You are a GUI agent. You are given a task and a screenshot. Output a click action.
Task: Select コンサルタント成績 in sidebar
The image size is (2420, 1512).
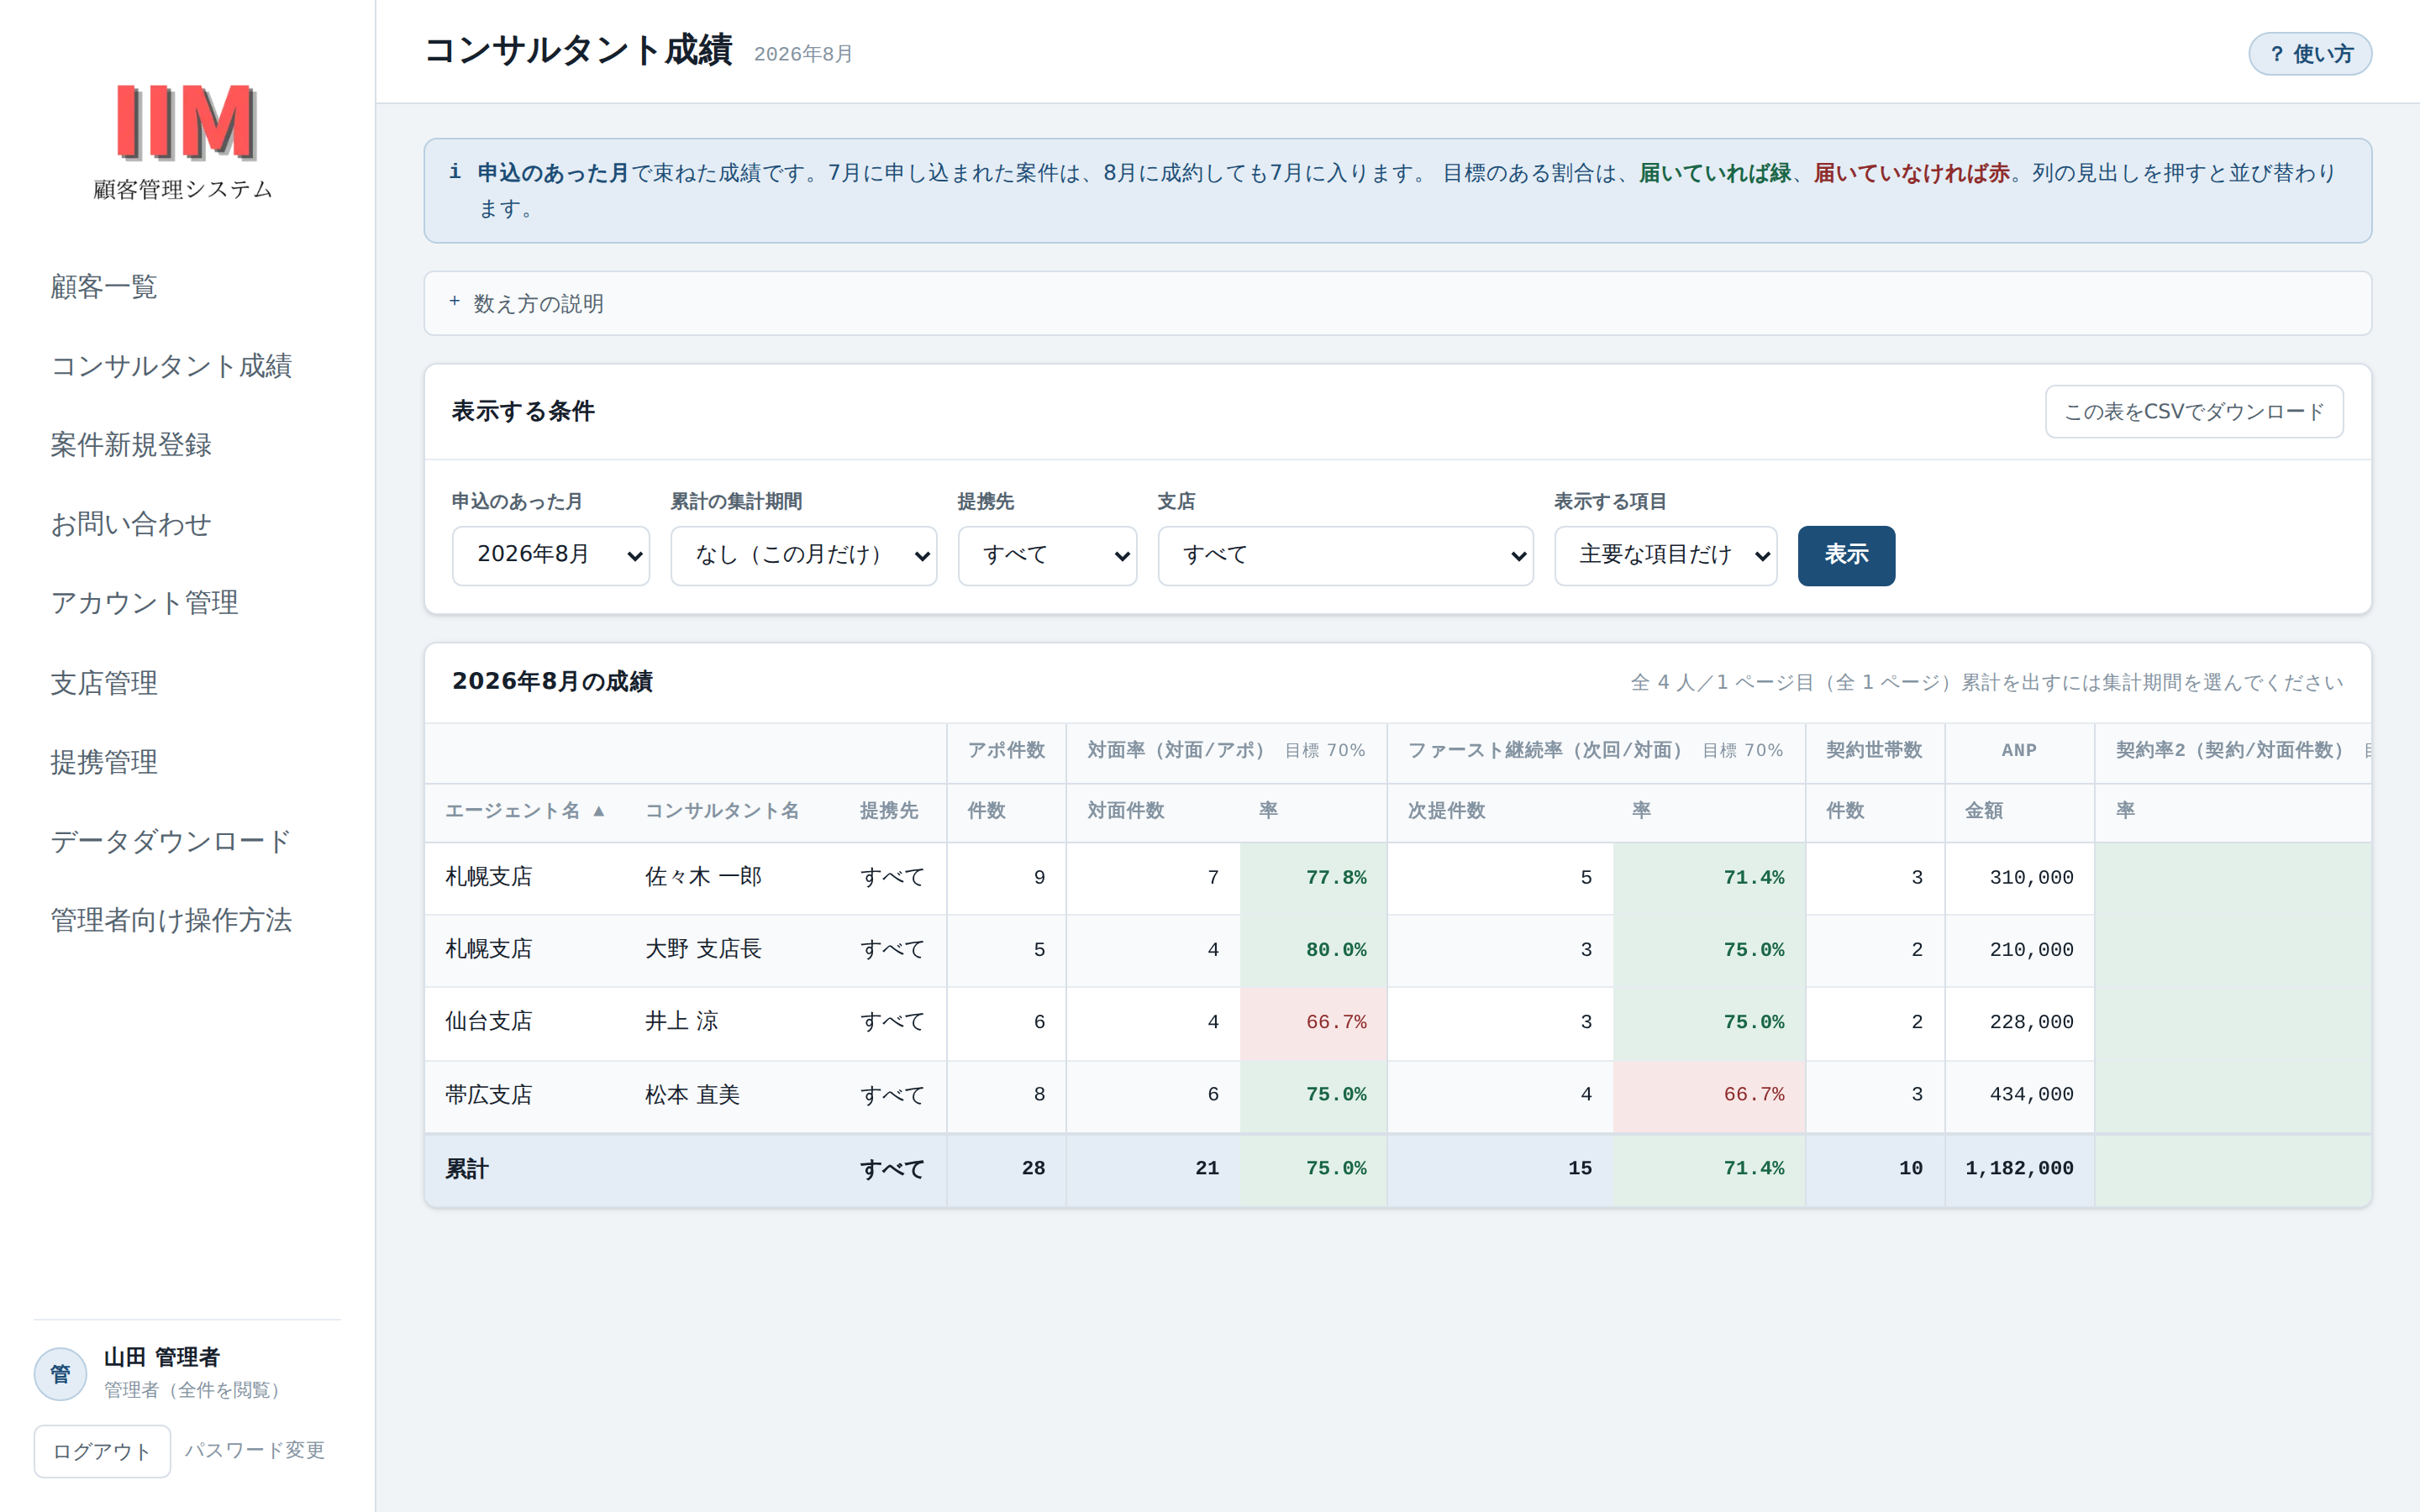(x=171, y=366)
